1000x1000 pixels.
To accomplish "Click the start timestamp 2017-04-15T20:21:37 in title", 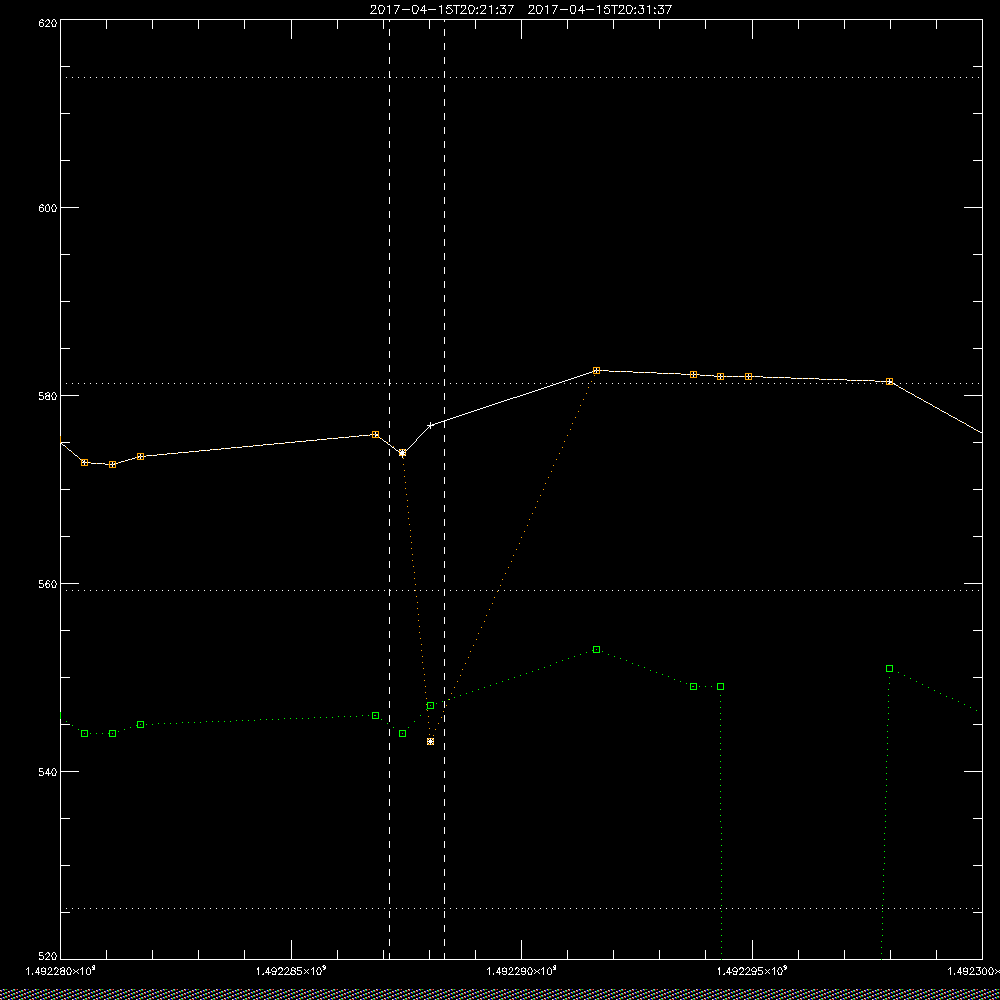I will 441,10.
